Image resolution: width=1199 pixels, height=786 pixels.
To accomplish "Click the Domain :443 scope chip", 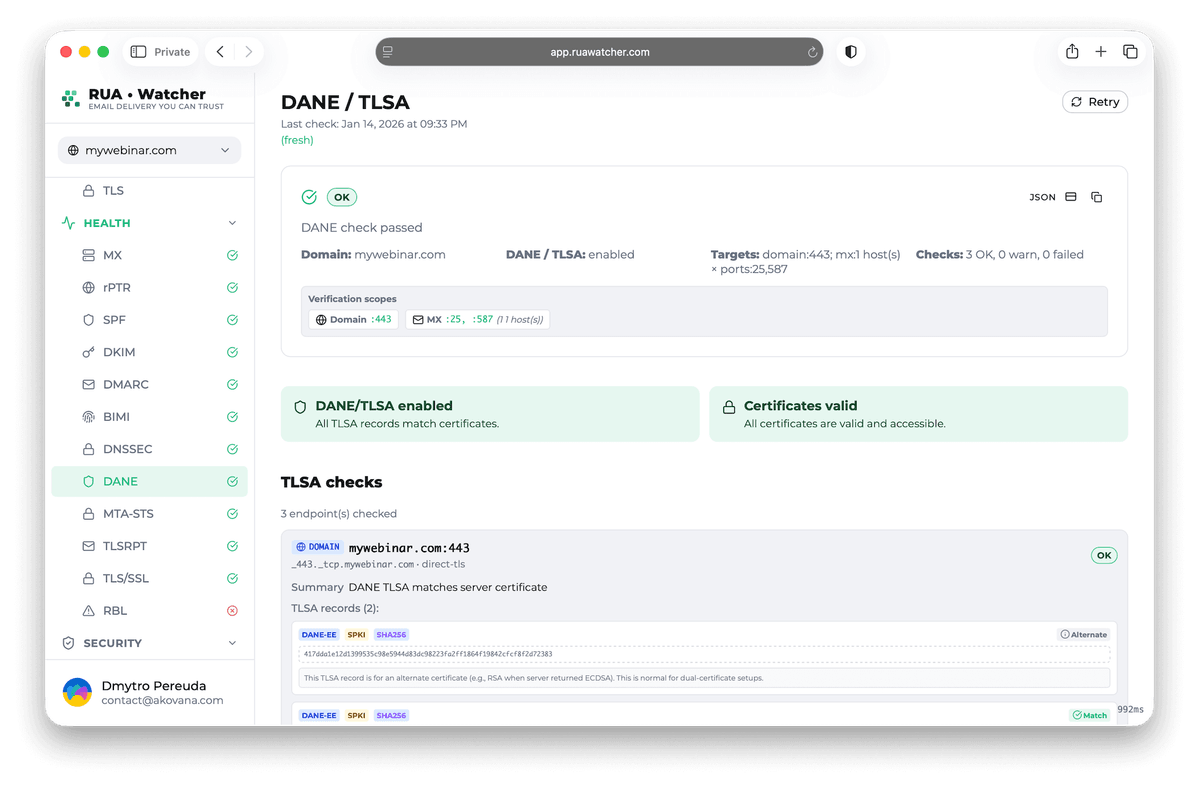I will click(x=353, y=320).
